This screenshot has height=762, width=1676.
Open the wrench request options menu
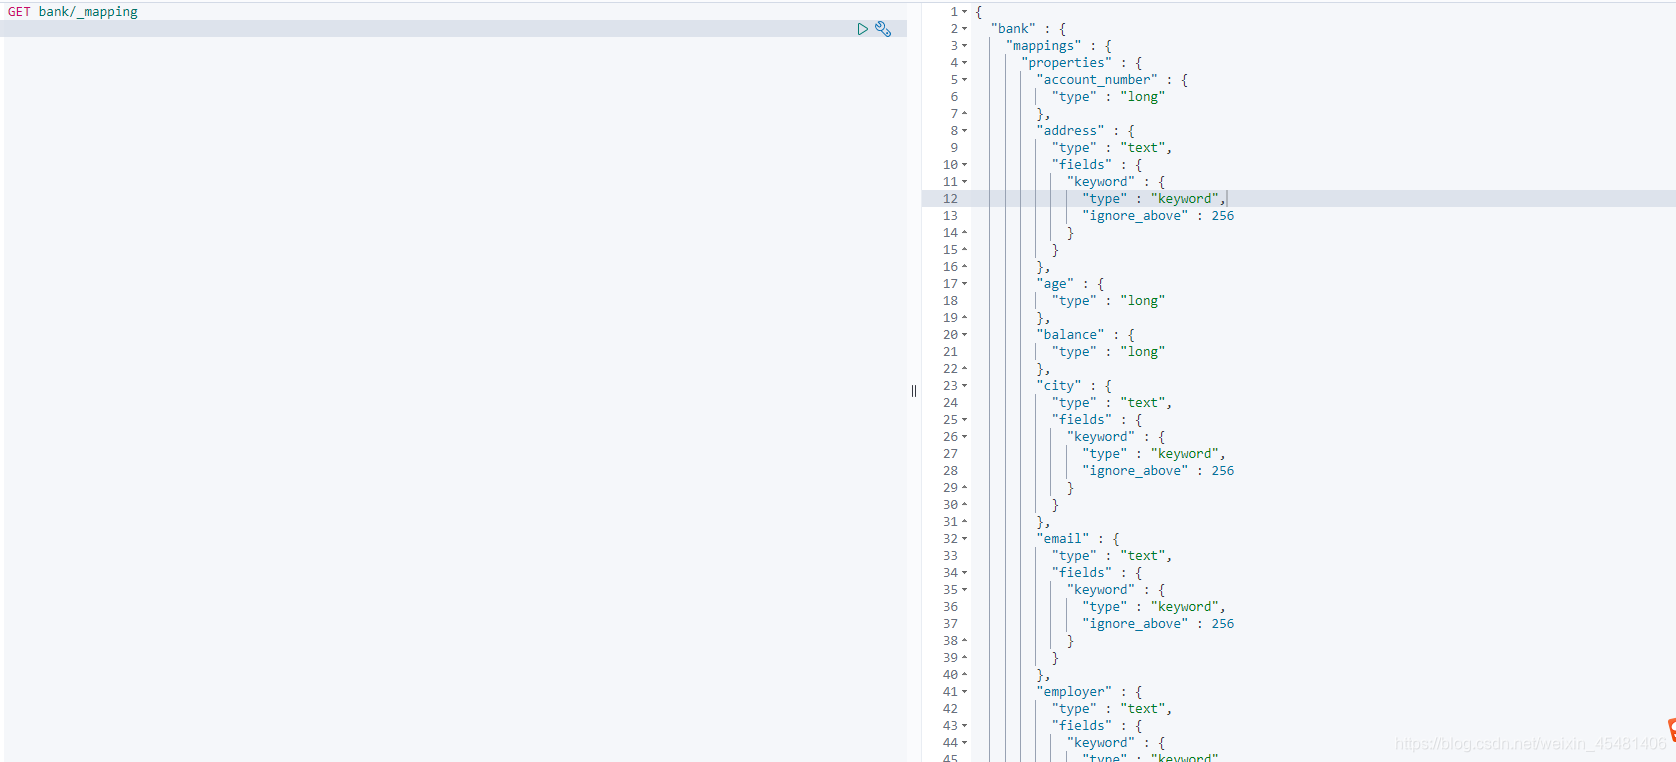(883, 29)
